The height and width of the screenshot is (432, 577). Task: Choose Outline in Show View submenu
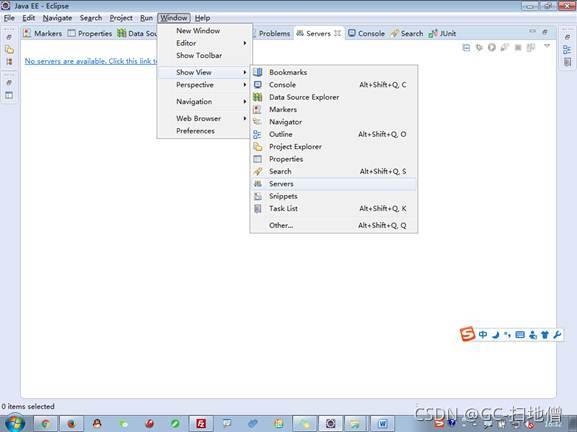tap(333, 134)
